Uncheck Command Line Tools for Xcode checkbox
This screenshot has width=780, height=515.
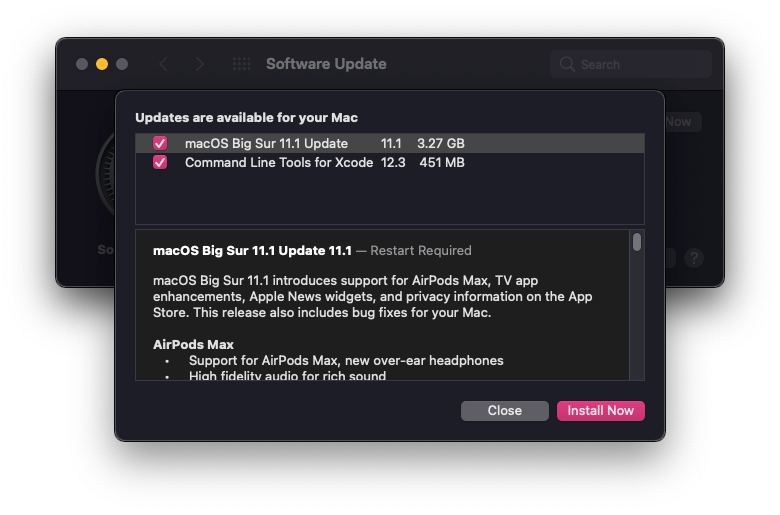coord(160,162)
